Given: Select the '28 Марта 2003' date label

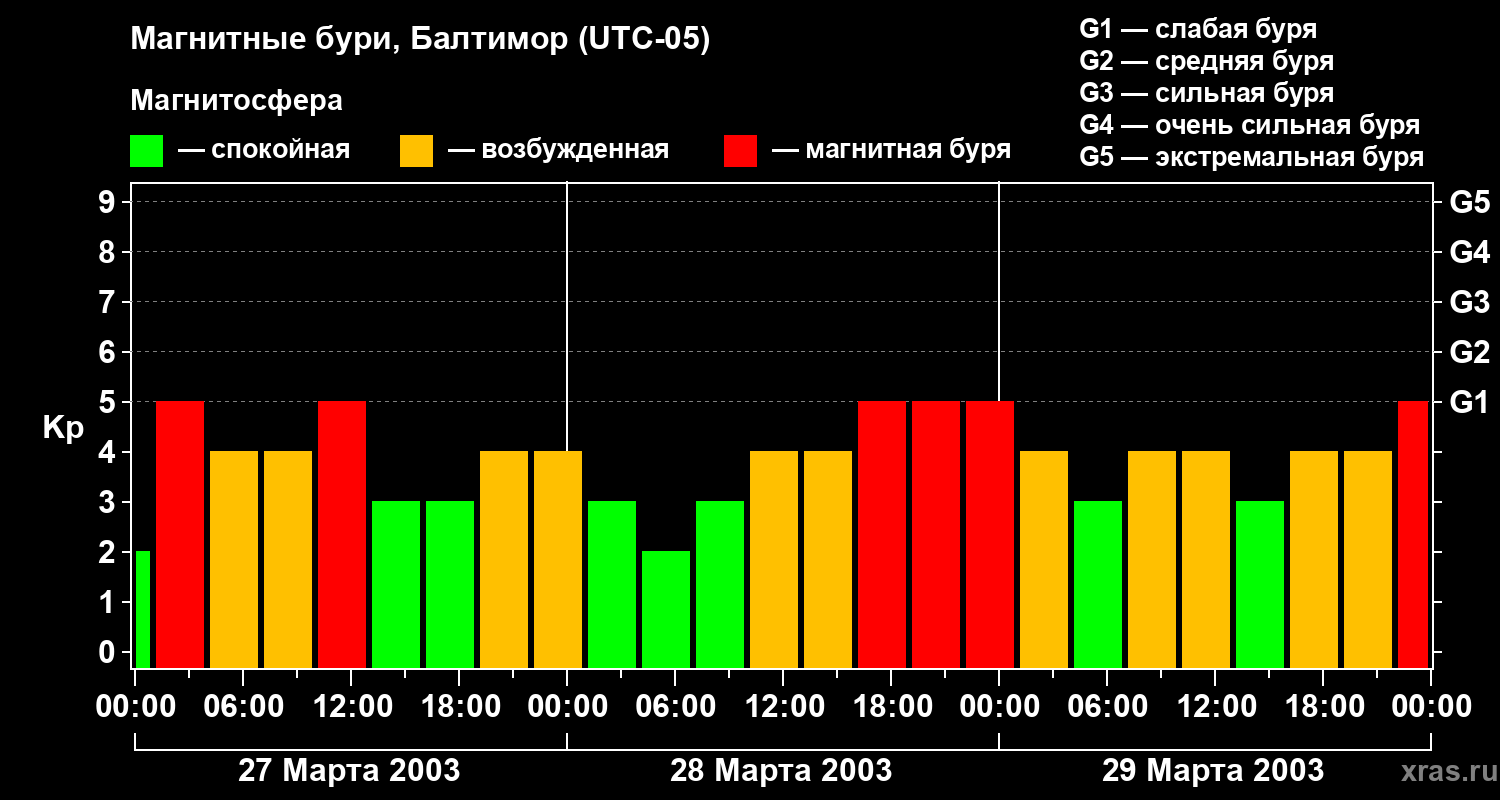Looking at the screenshot, I should pyautogui.click(x=781, y=771).
